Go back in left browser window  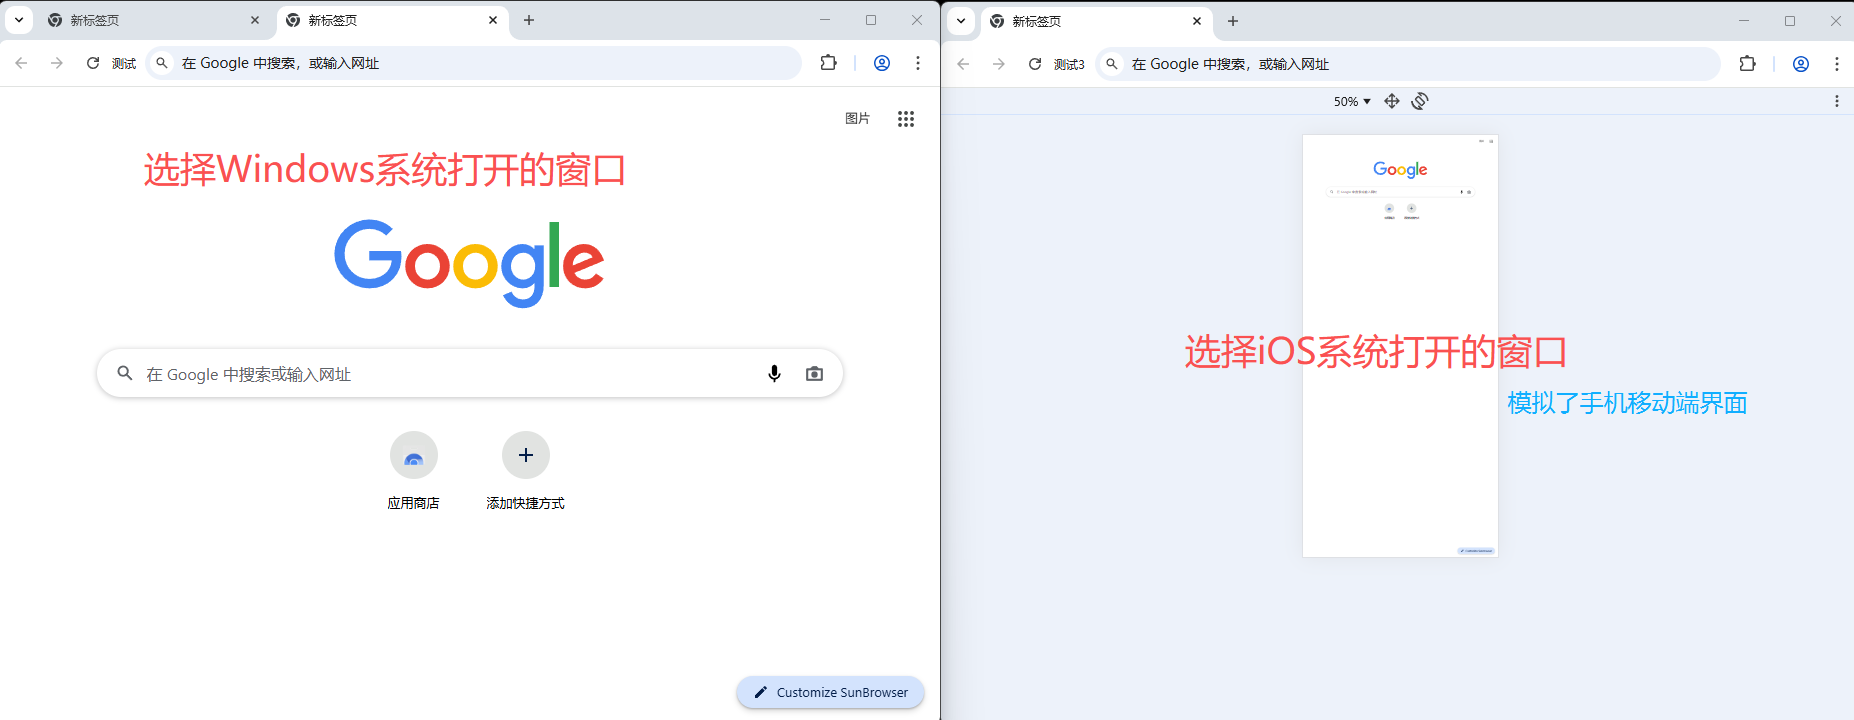click(21, 63)
